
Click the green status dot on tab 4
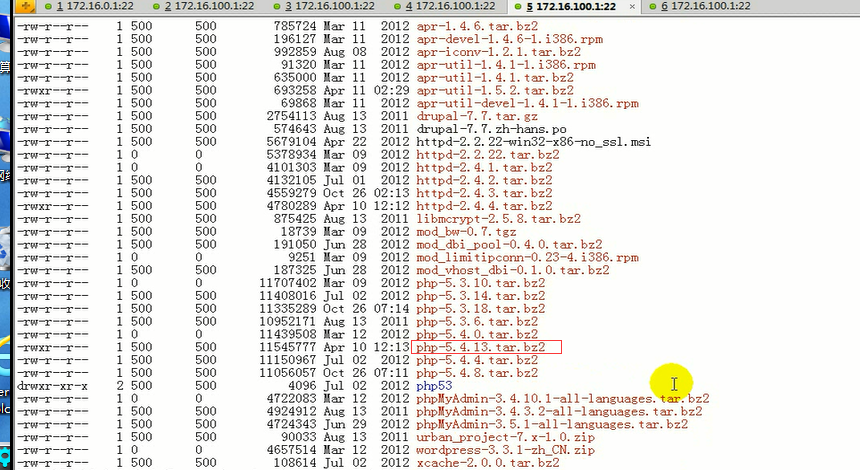(x=398, y=7)
